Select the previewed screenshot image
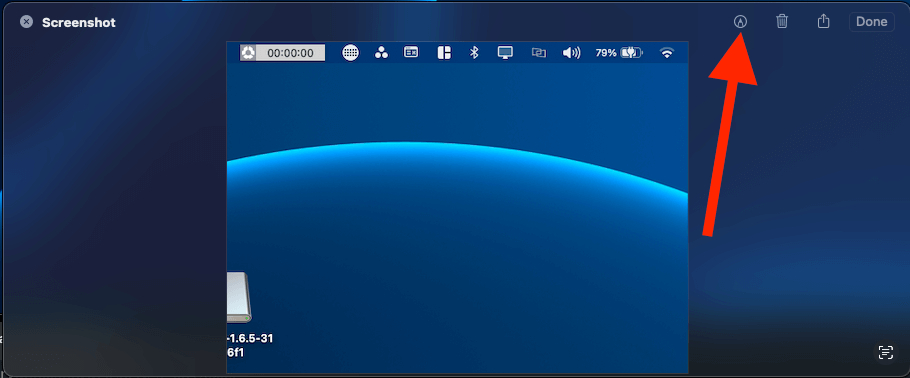This screenshot has width=910, height=378. click(457, 207)
